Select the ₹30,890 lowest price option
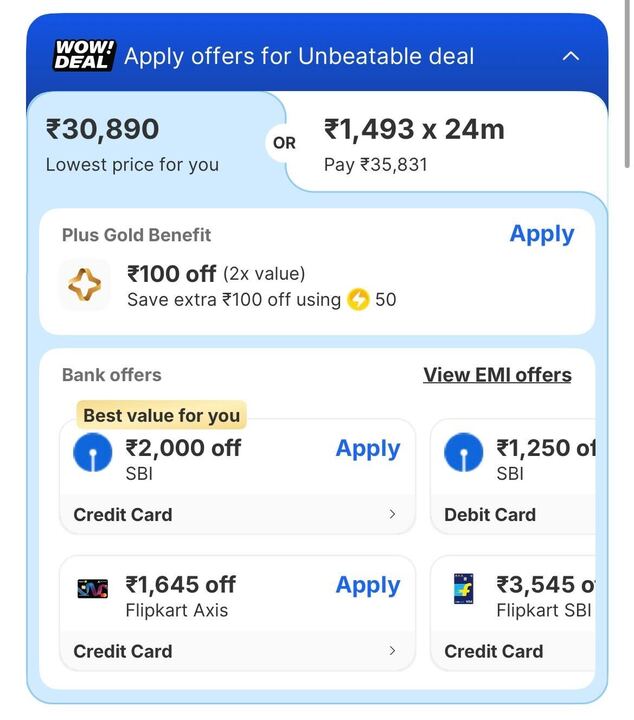This screenshot has height=720, width=634. point(132,145)
